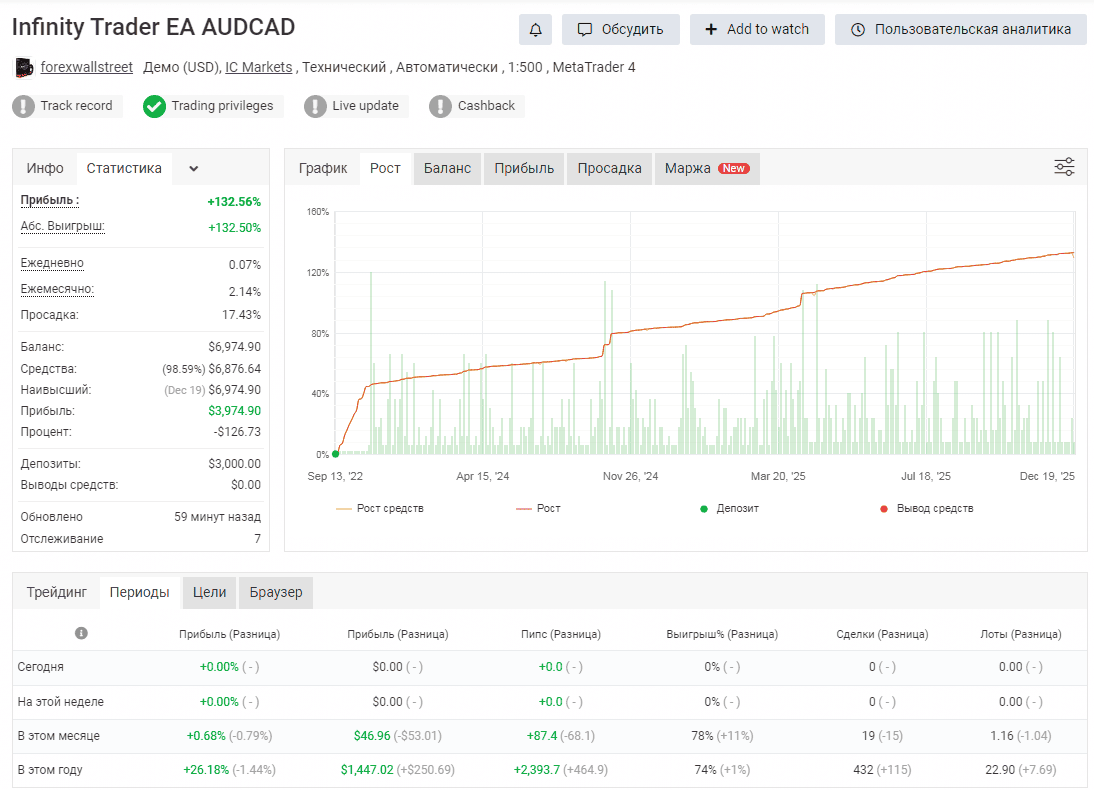Click the Track record status badge label
Screen dimensions: 1094x790
point(76,105)
